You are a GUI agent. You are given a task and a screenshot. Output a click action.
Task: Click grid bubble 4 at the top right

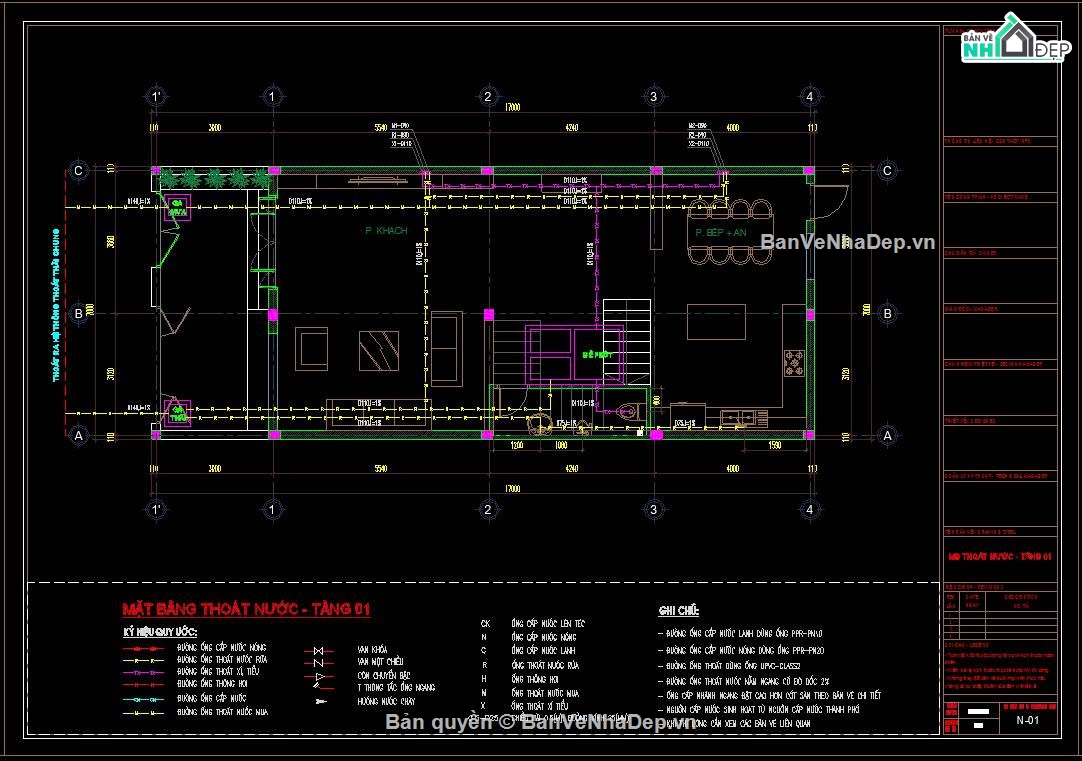[810, 96]
